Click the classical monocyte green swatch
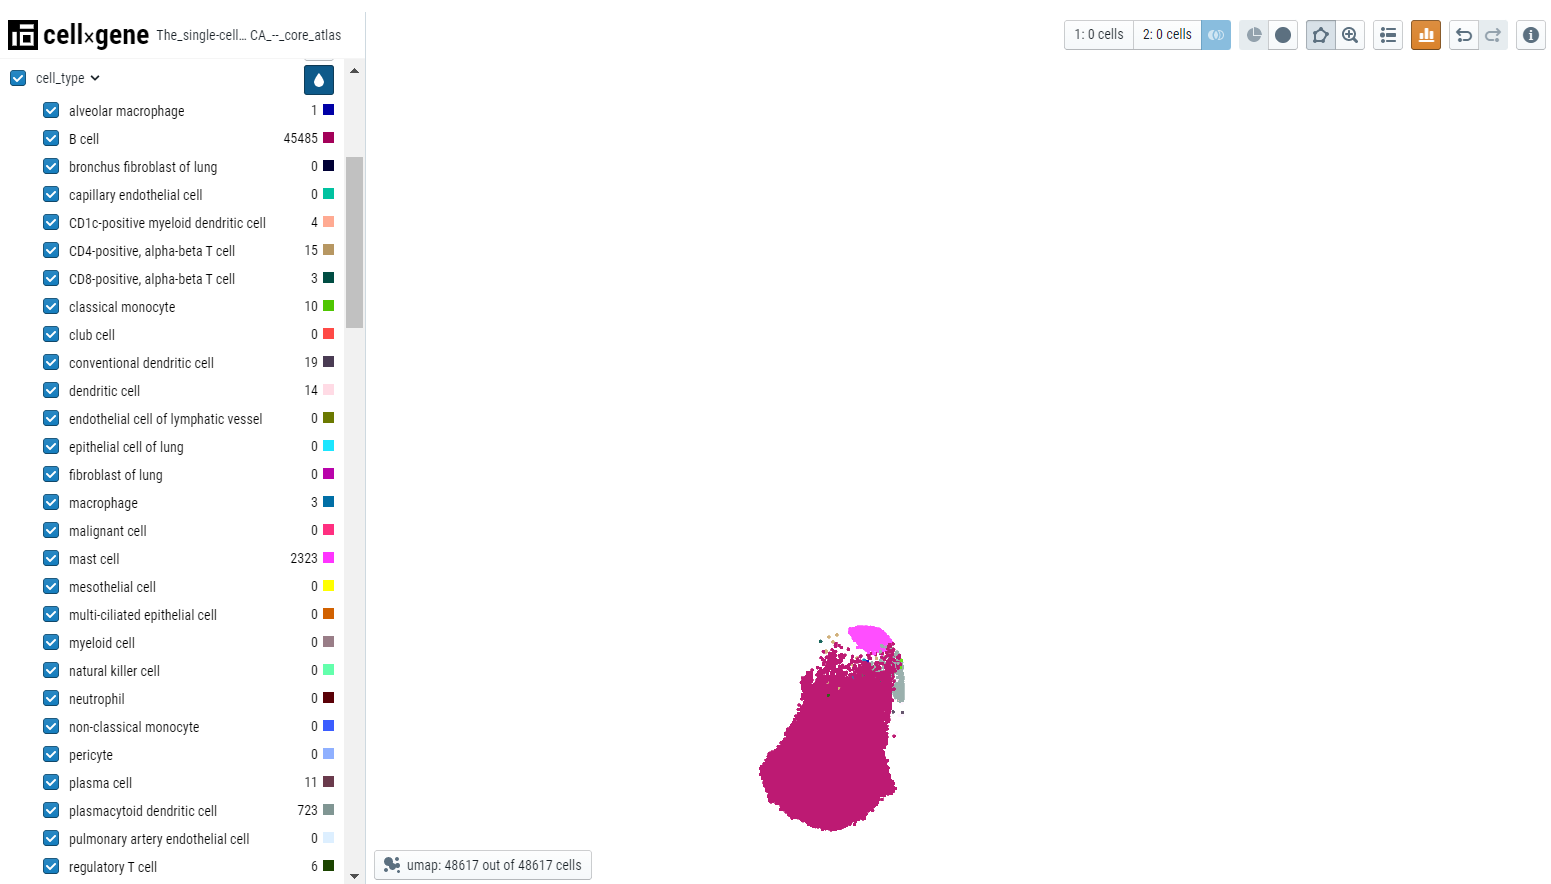The width and height of the screenshot is (1551, 884). 328,306
